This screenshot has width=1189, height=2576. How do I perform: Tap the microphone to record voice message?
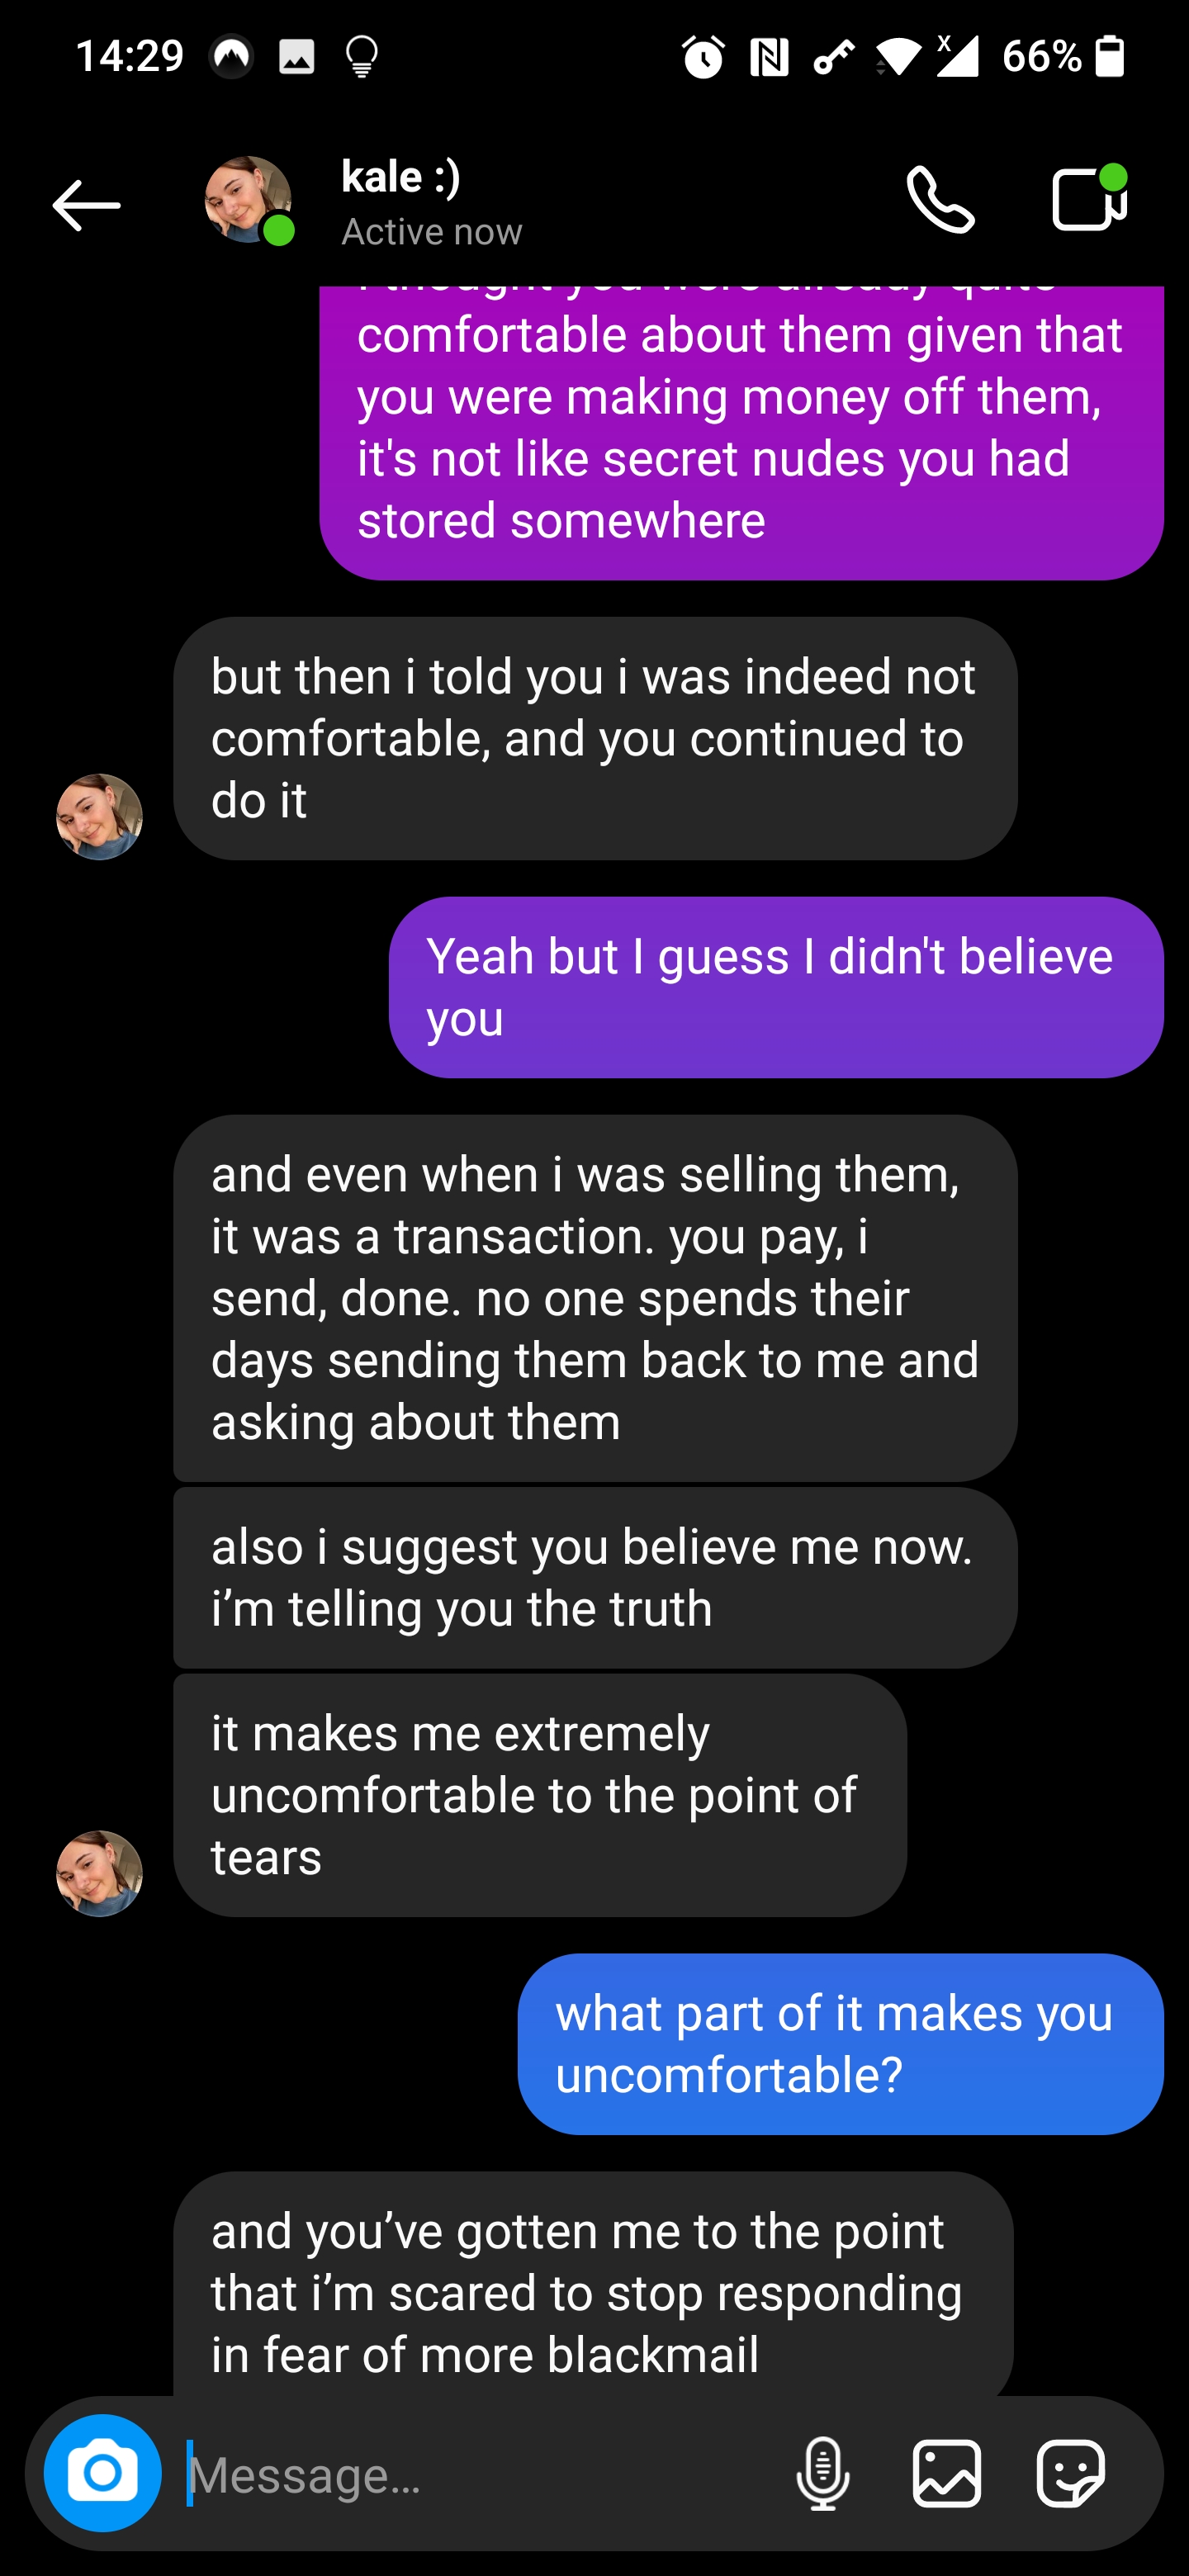pyautogui.click(x=822, y=2473)
